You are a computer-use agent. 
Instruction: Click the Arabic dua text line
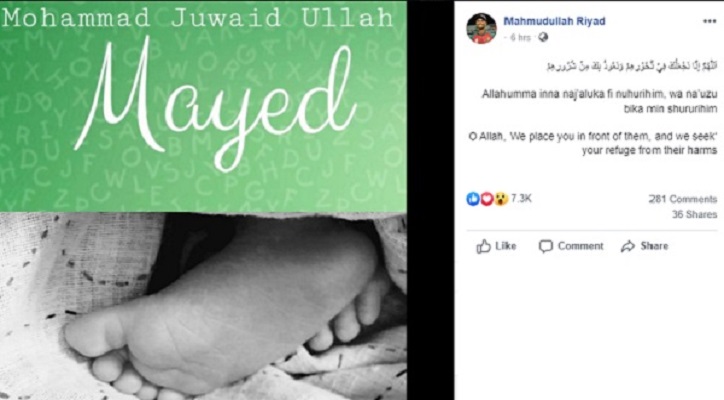[632, 67]
